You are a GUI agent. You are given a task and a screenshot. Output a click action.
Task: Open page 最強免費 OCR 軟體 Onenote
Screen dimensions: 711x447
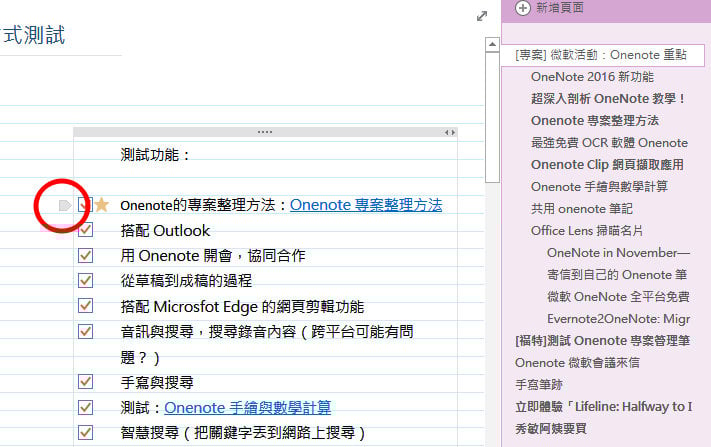point(609,143)
